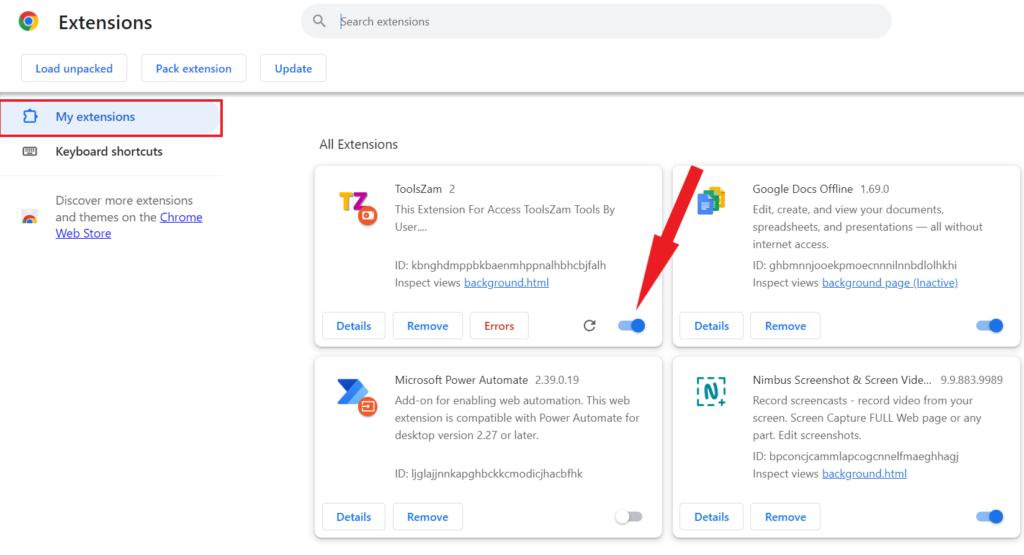The width and height of the screenshot is (1024, 555).
Task: Click the Google Docs Offline icon
Action: pyautogui.click(x=711, y=200)
